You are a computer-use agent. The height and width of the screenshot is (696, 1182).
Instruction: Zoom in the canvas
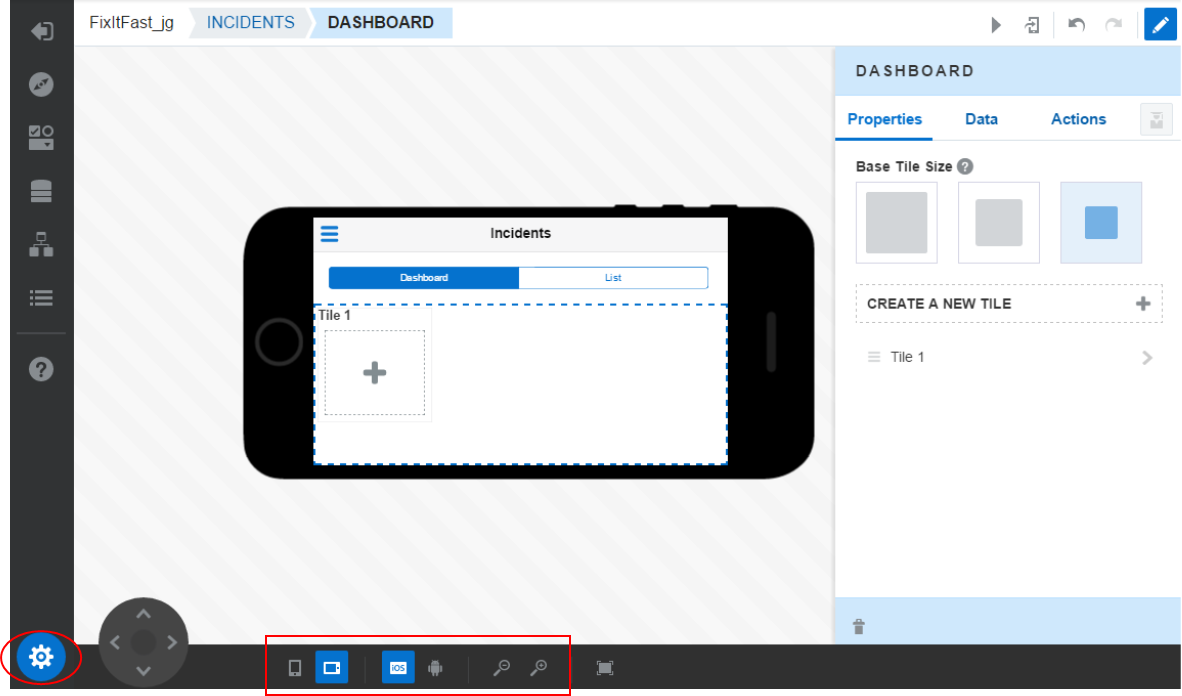point(538,667)
